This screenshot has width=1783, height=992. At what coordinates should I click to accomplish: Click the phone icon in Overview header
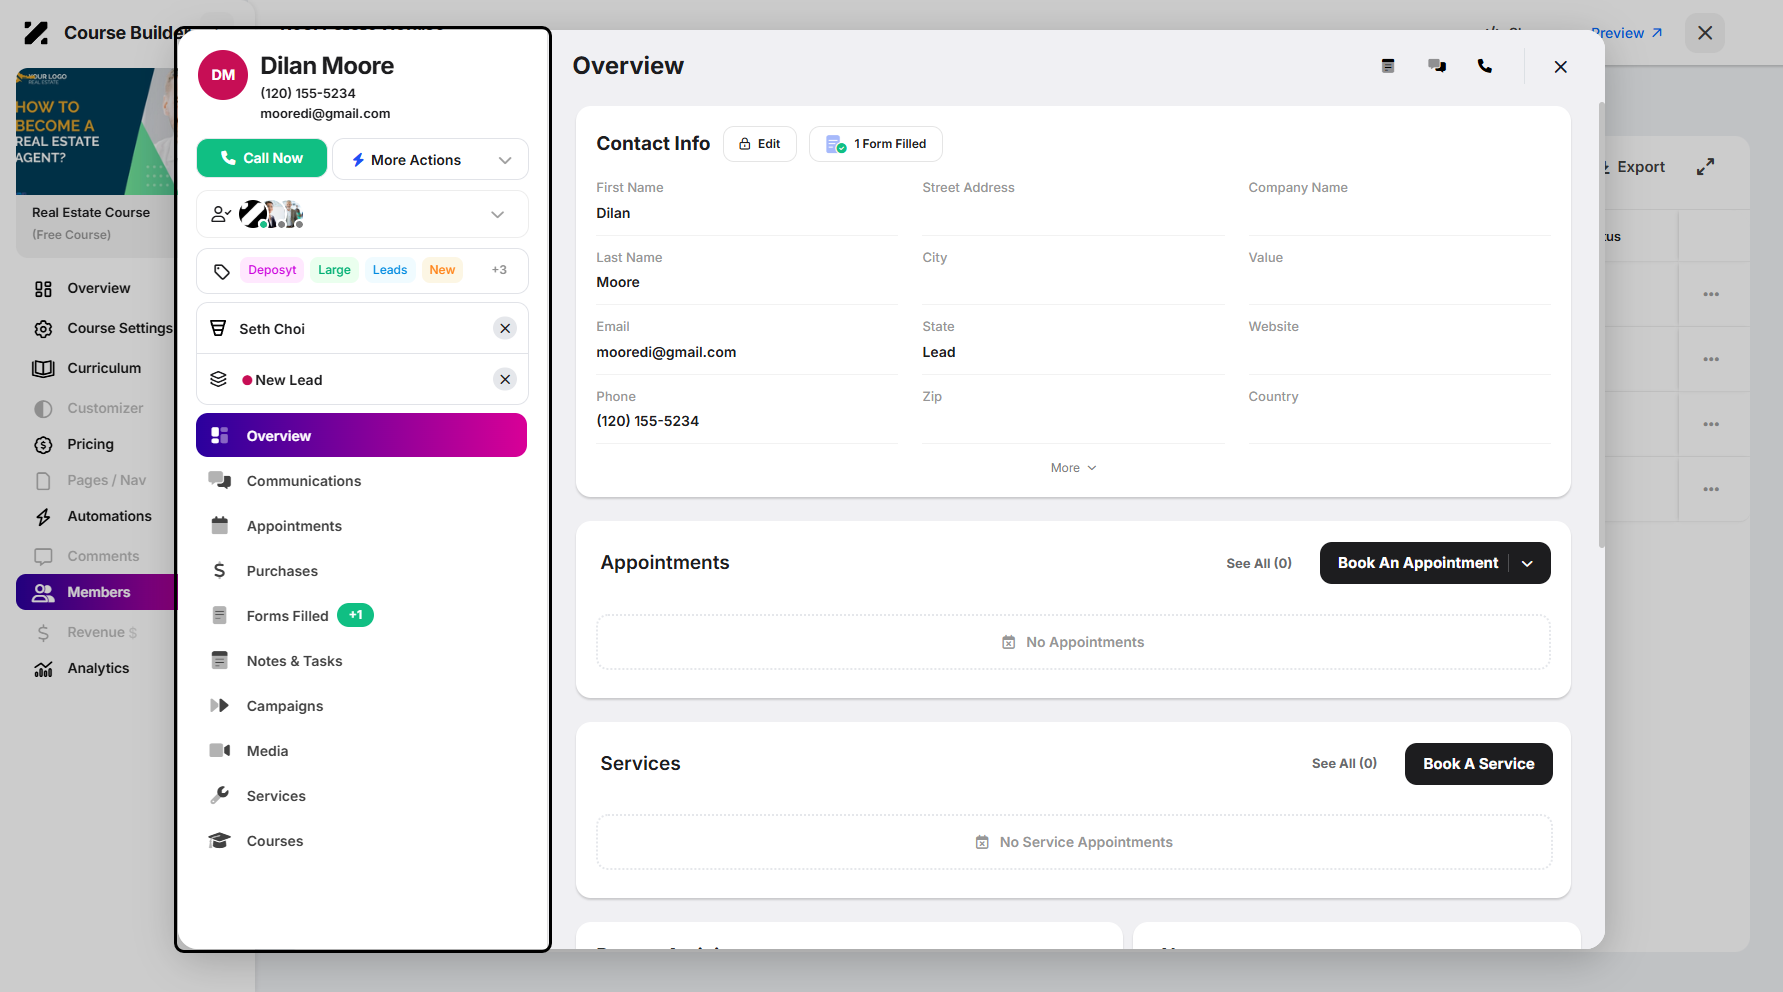point(1485,66)
